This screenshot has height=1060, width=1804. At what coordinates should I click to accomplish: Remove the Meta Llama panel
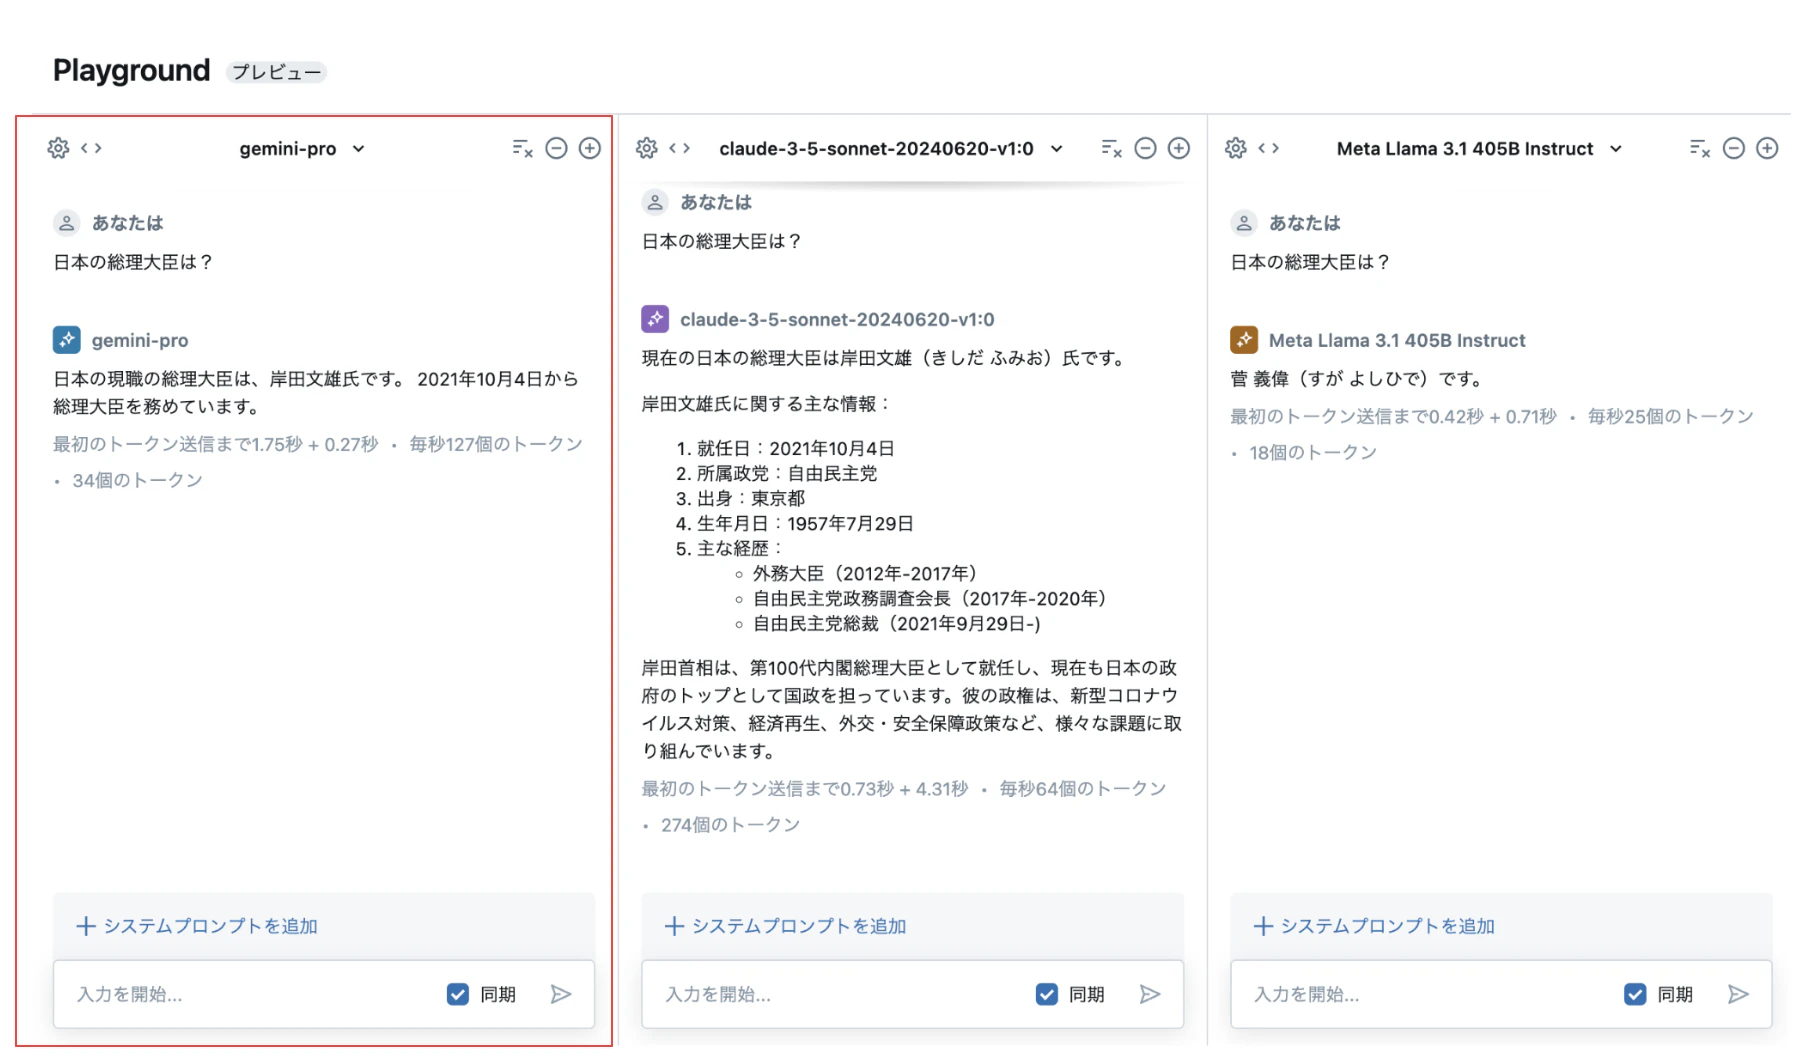point(1734,148)
